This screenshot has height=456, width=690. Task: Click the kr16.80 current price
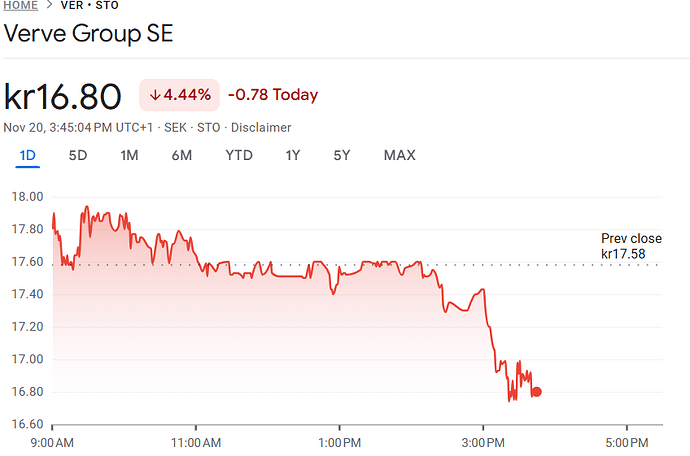(63, 96)
